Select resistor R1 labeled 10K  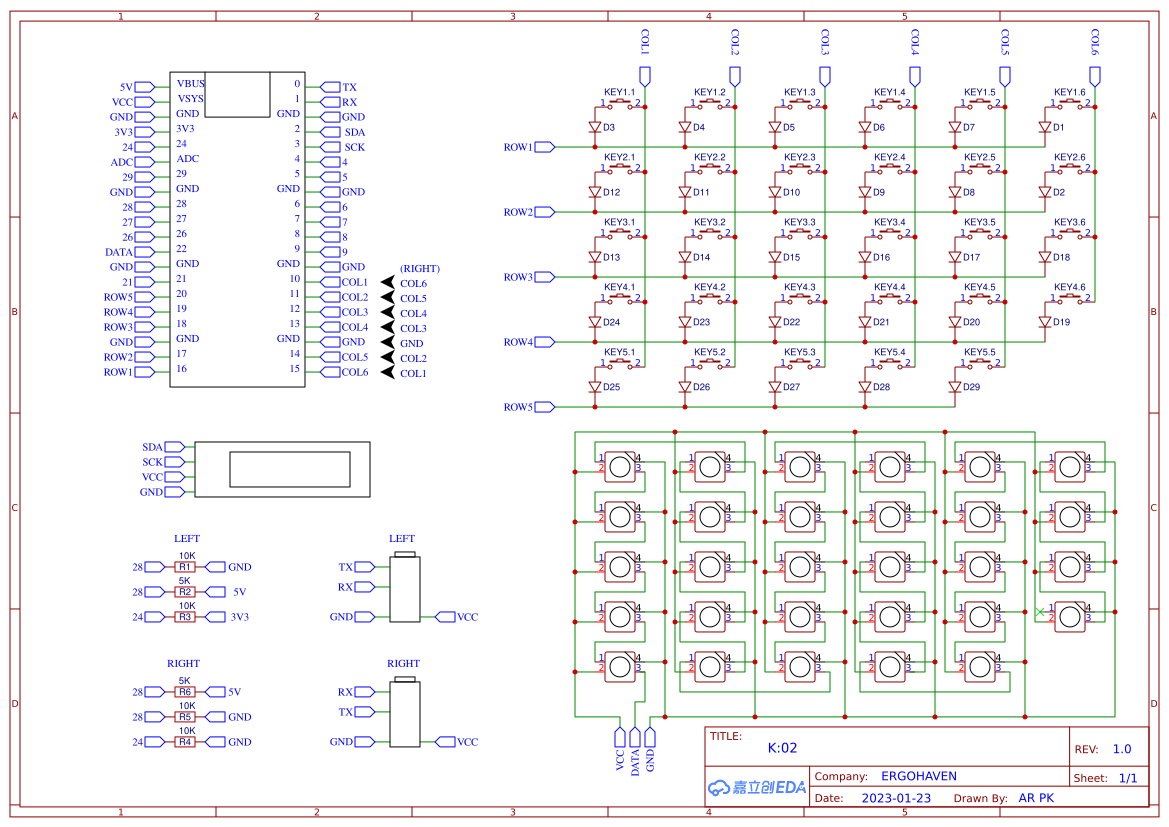pos(186,566)
